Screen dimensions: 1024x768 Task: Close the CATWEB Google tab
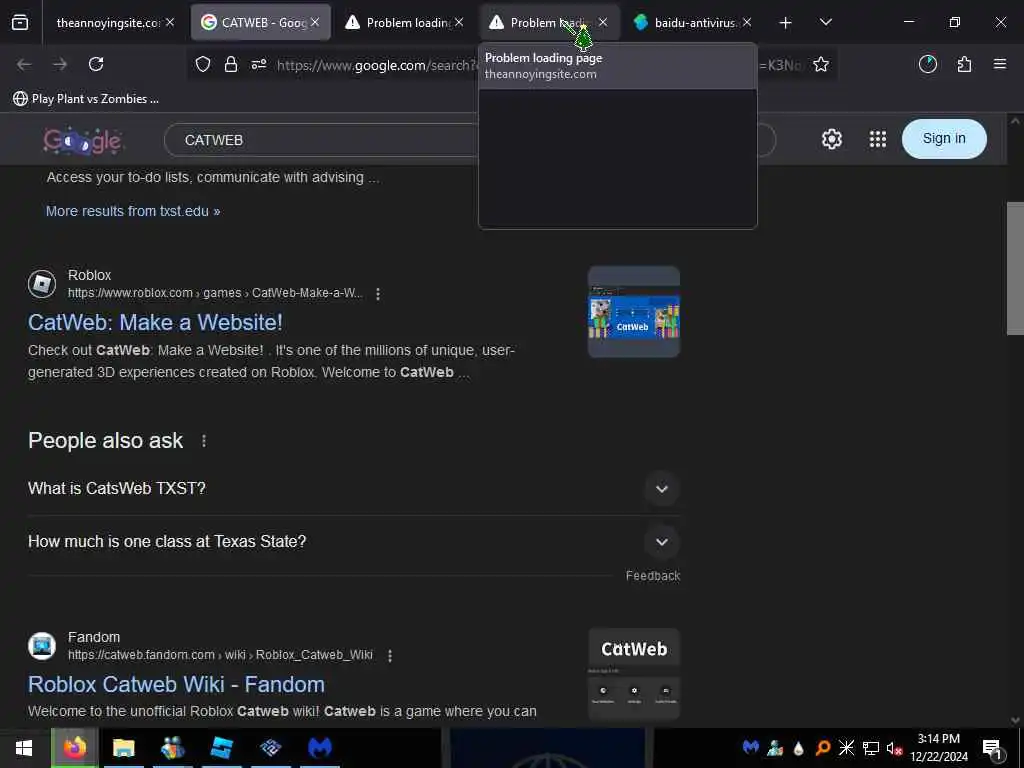[315, 23]
